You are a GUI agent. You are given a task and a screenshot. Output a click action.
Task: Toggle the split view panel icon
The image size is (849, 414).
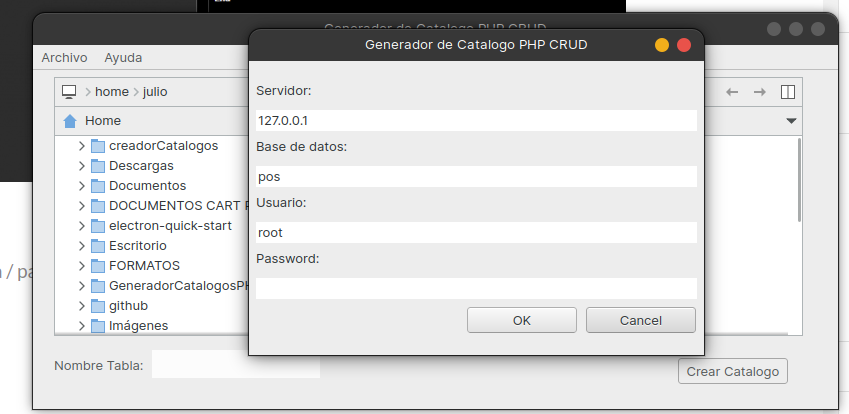pyautogui.click(x=788, y=92)
